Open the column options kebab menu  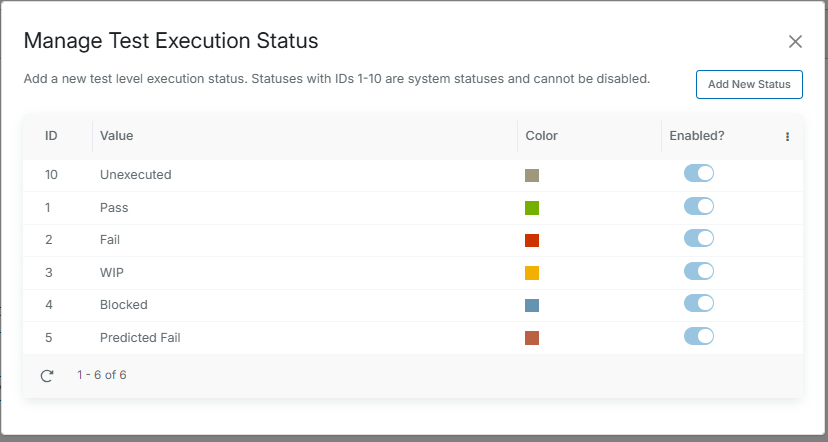[787, 136]
